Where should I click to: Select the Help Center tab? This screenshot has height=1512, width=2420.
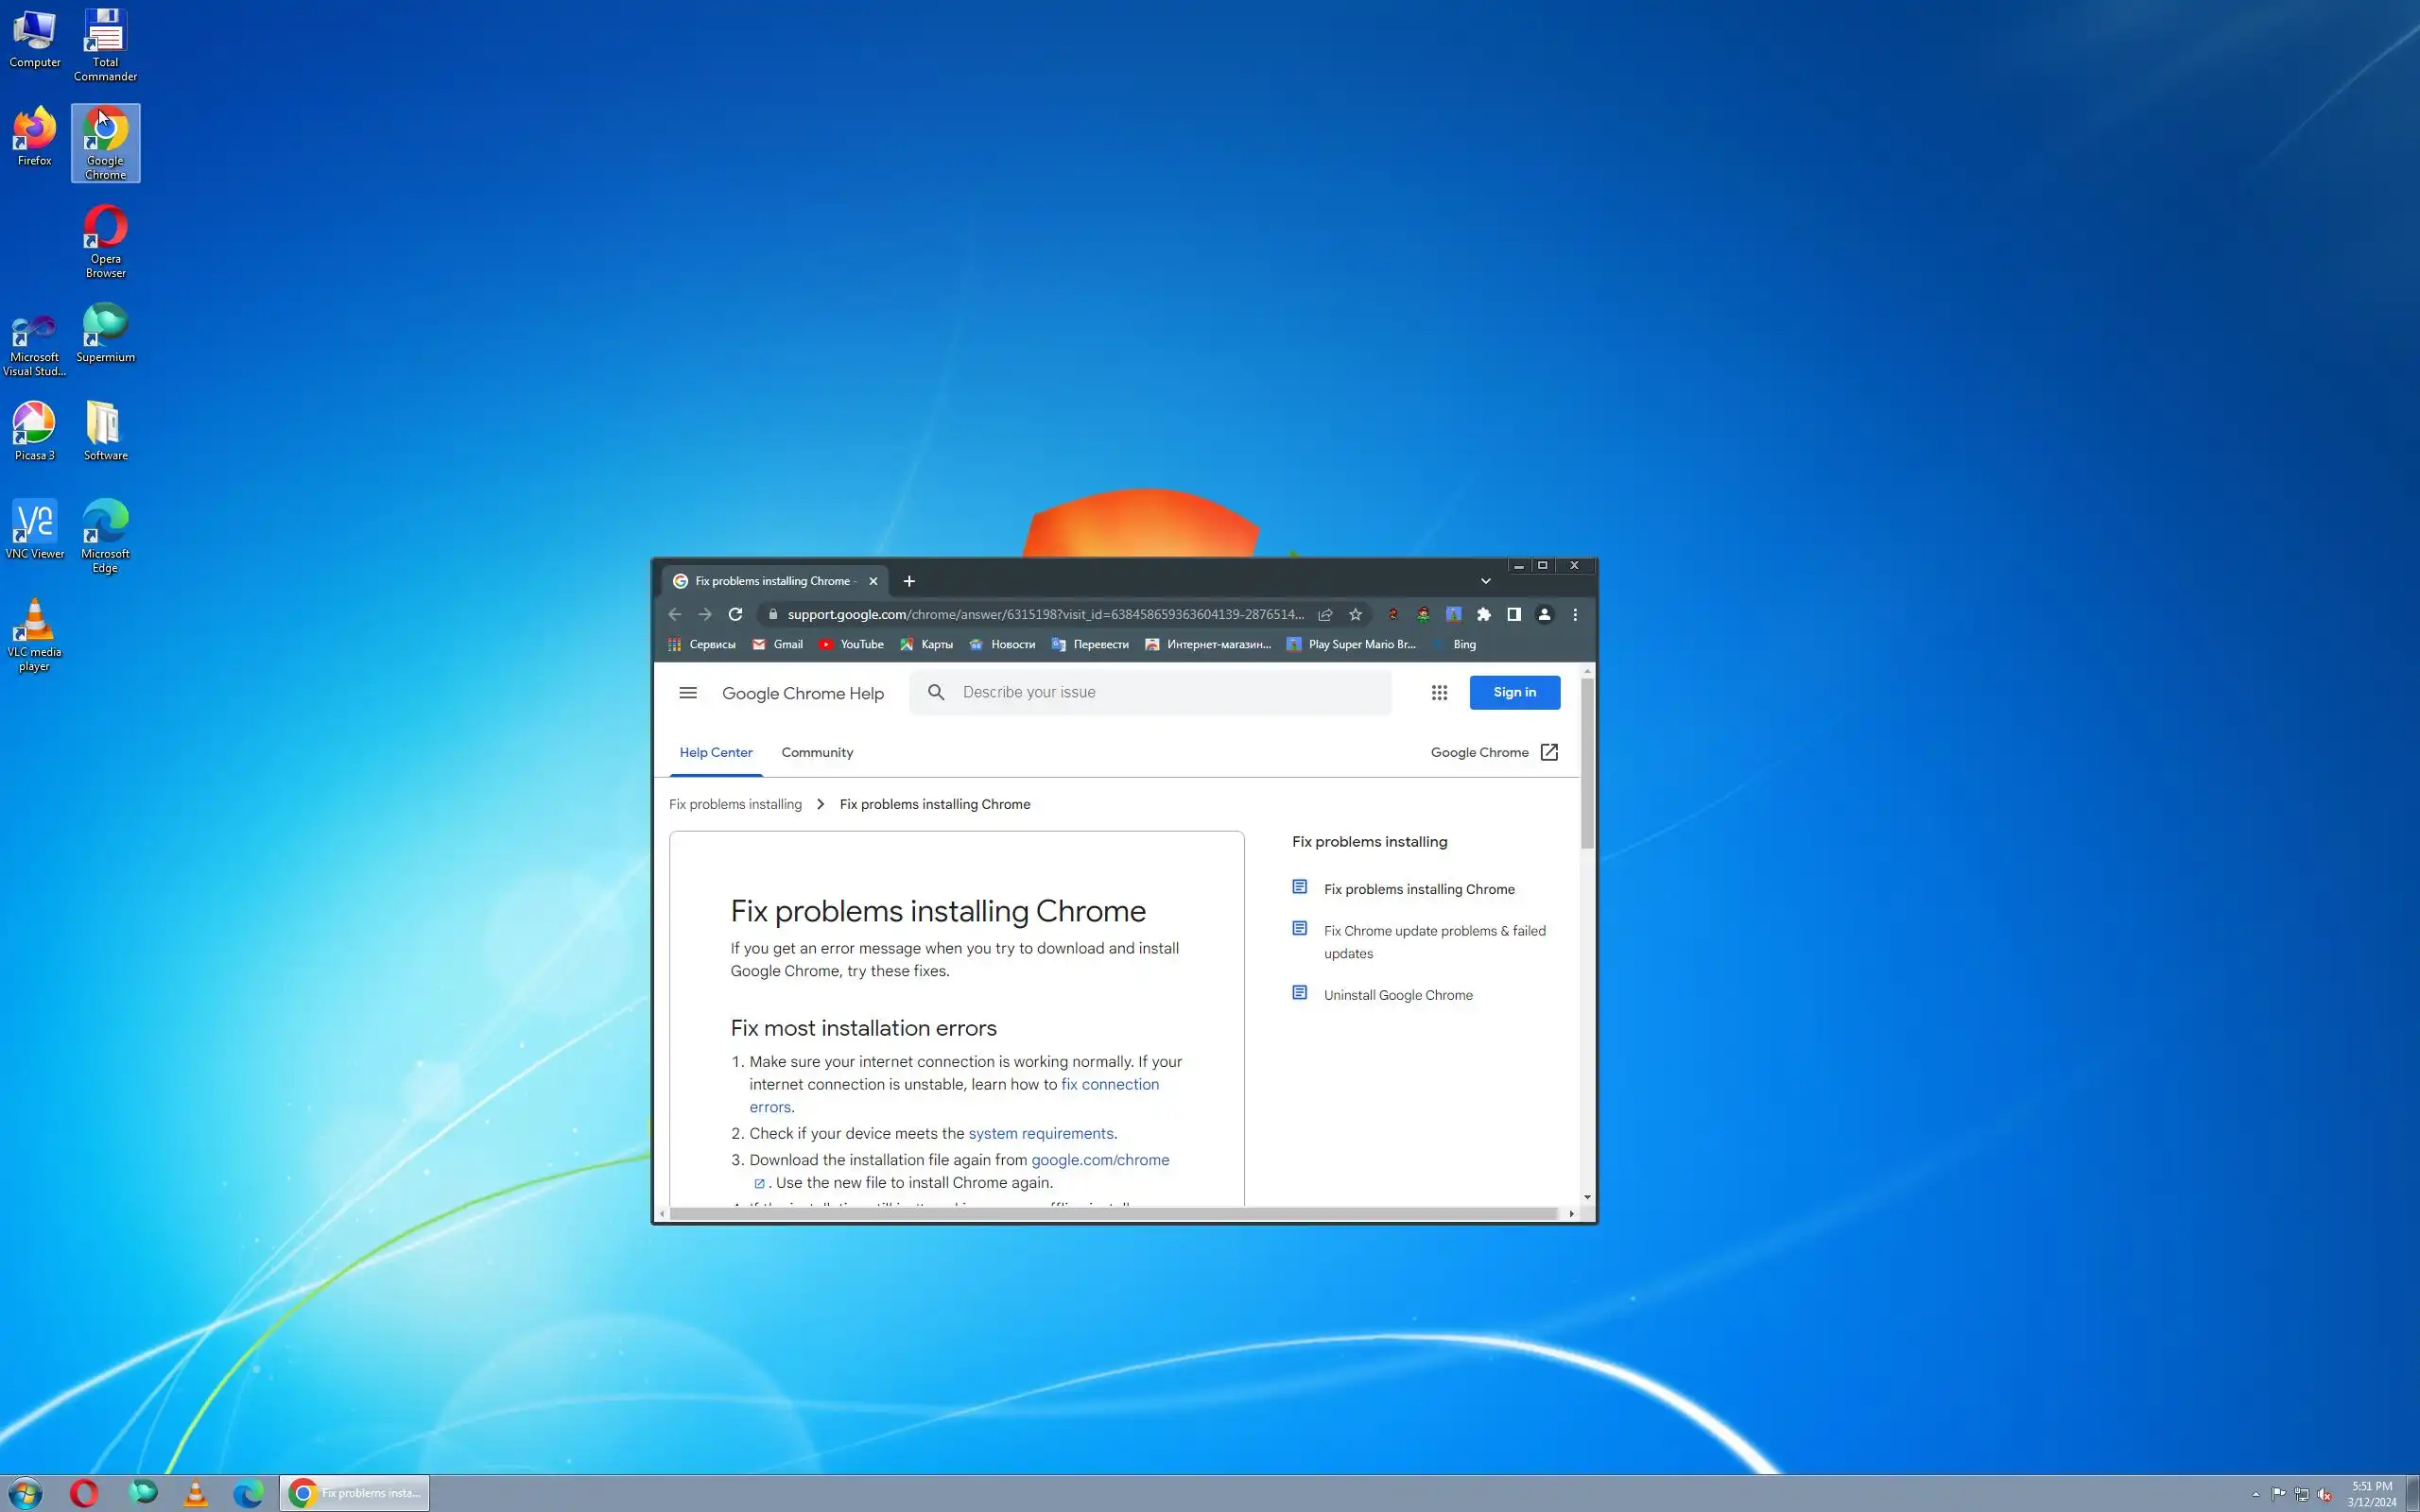pos(716,752)
